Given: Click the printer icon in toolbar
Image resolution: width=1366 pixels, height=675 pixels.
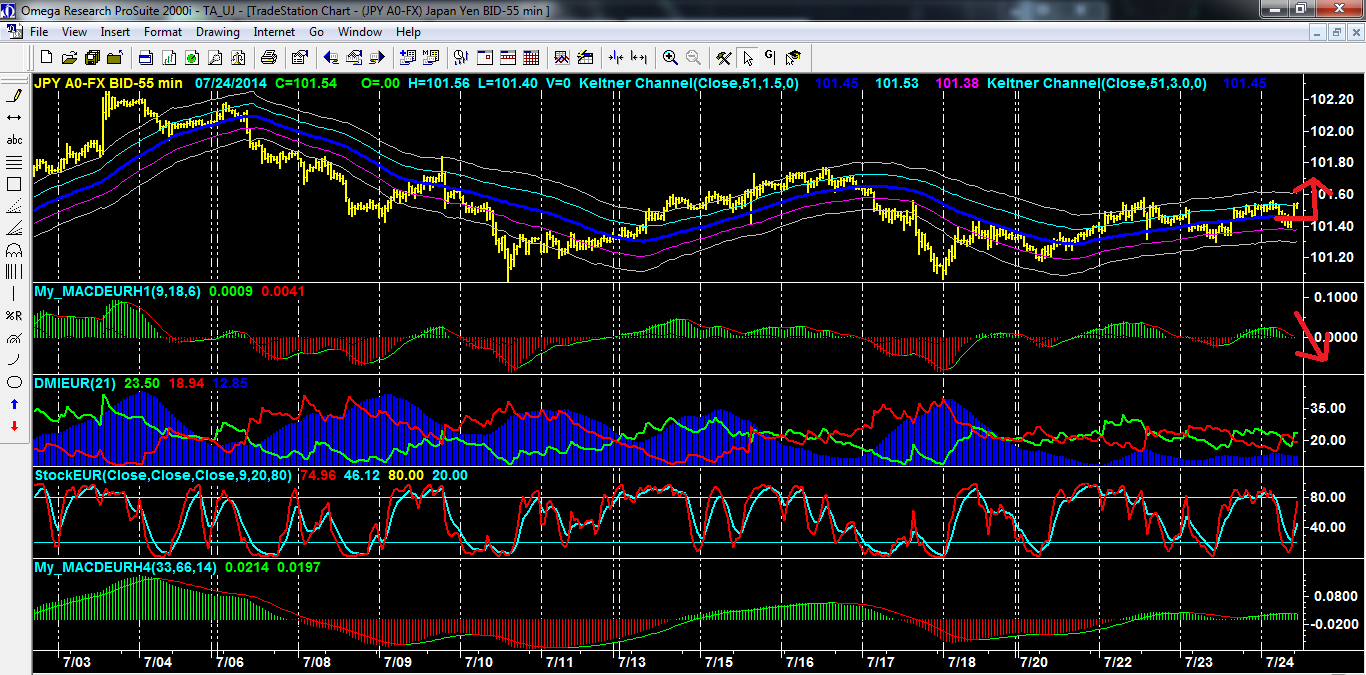Looking at the screenshot, I should tap(268, 57).
